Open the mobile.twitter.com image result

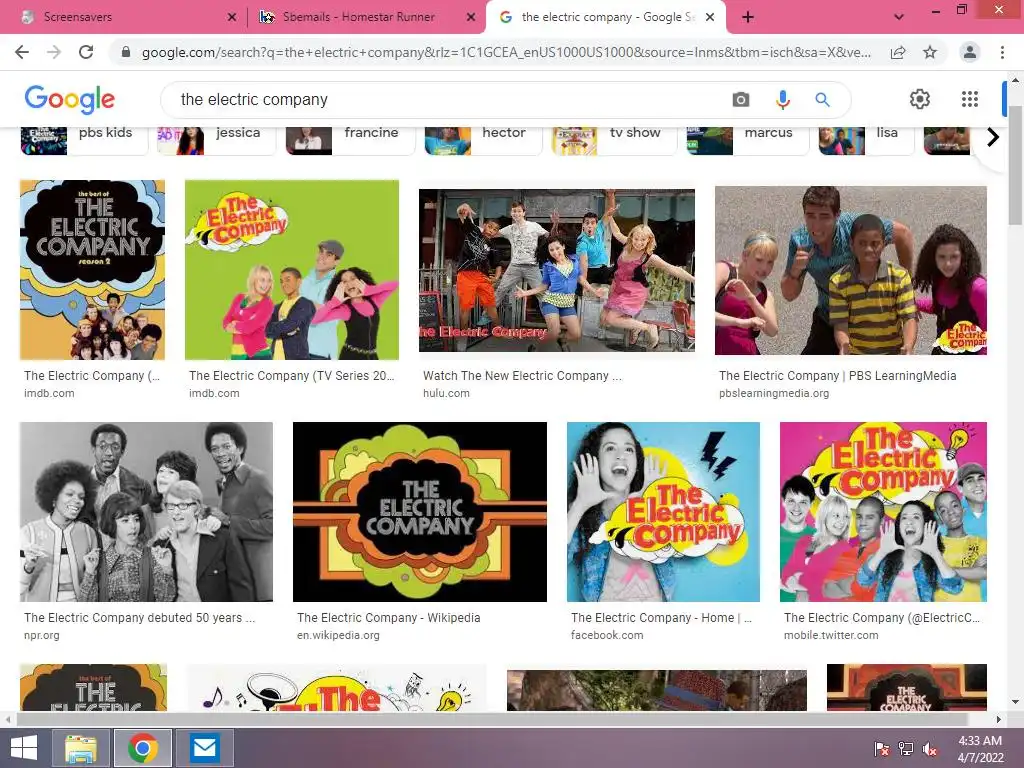click(x=883, y=511)
